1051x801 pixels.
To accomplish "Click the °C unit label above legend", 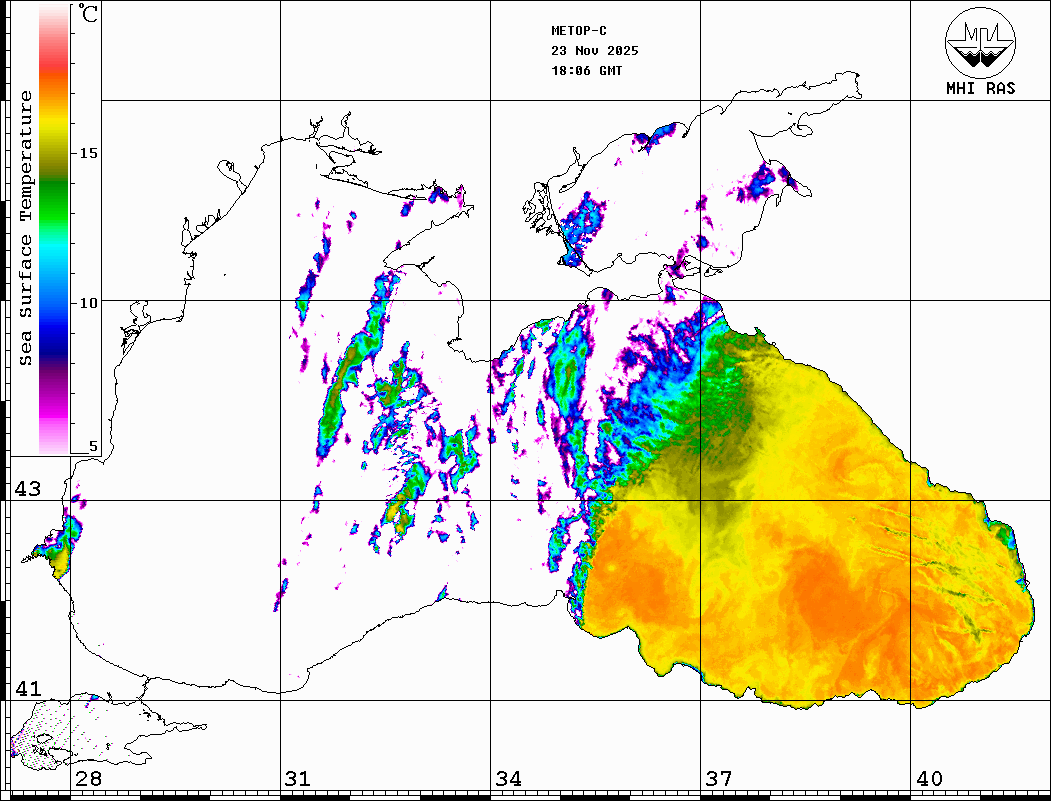I will tap(89, 15).
